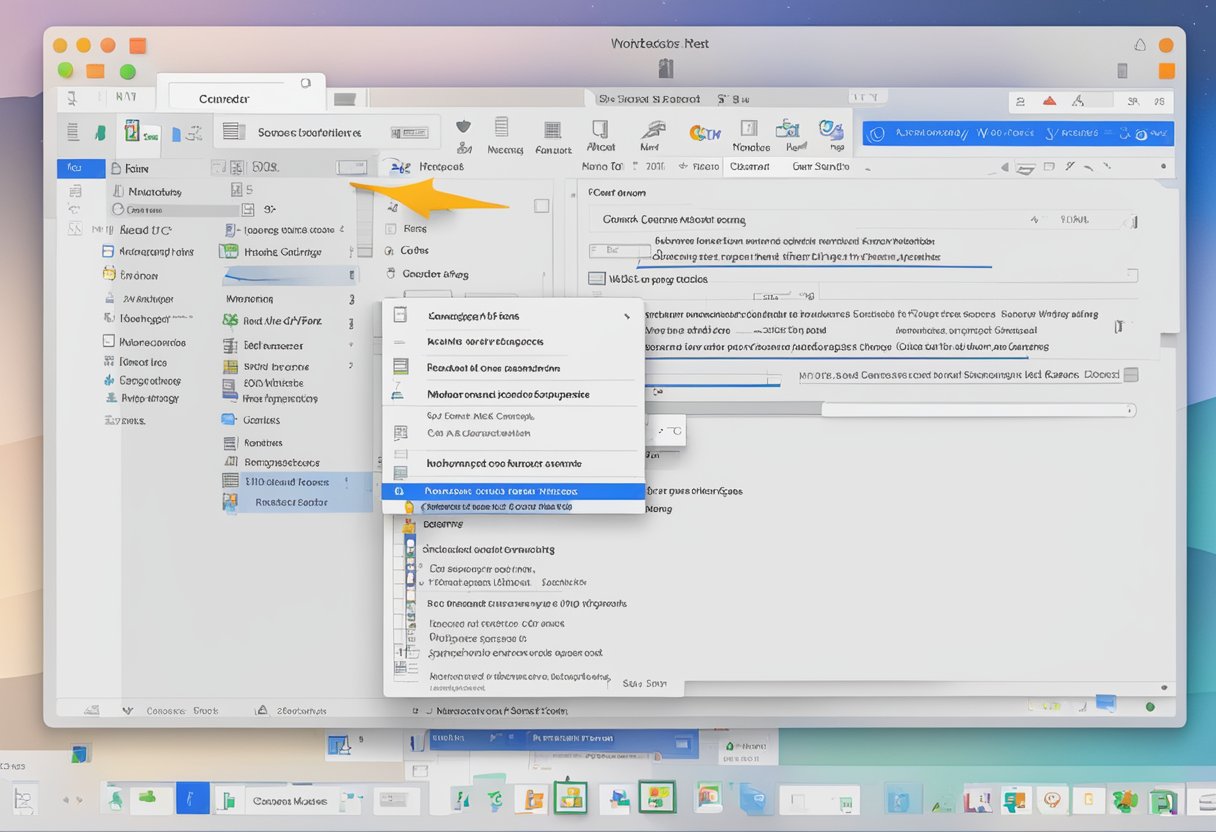Image resolution: width=1216 pixels, height=832 pixels.
Task: Open the orange calendar icon in the left sidebar
Action: 110,275
